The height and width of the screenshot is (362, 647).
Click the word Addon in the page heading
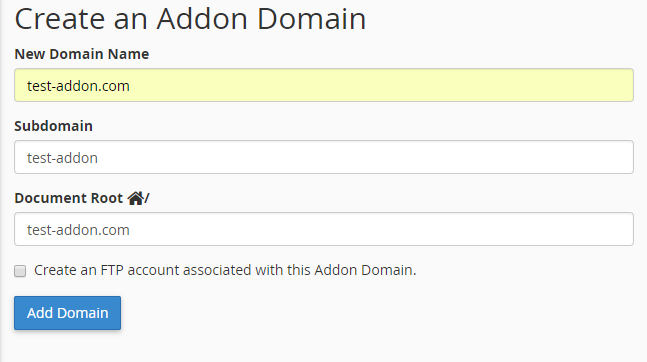tap(202, 19)
